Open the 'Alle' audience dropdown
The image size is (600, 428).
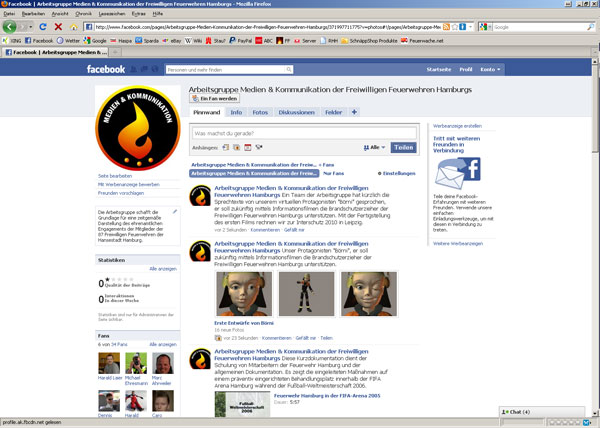[373, 147]
